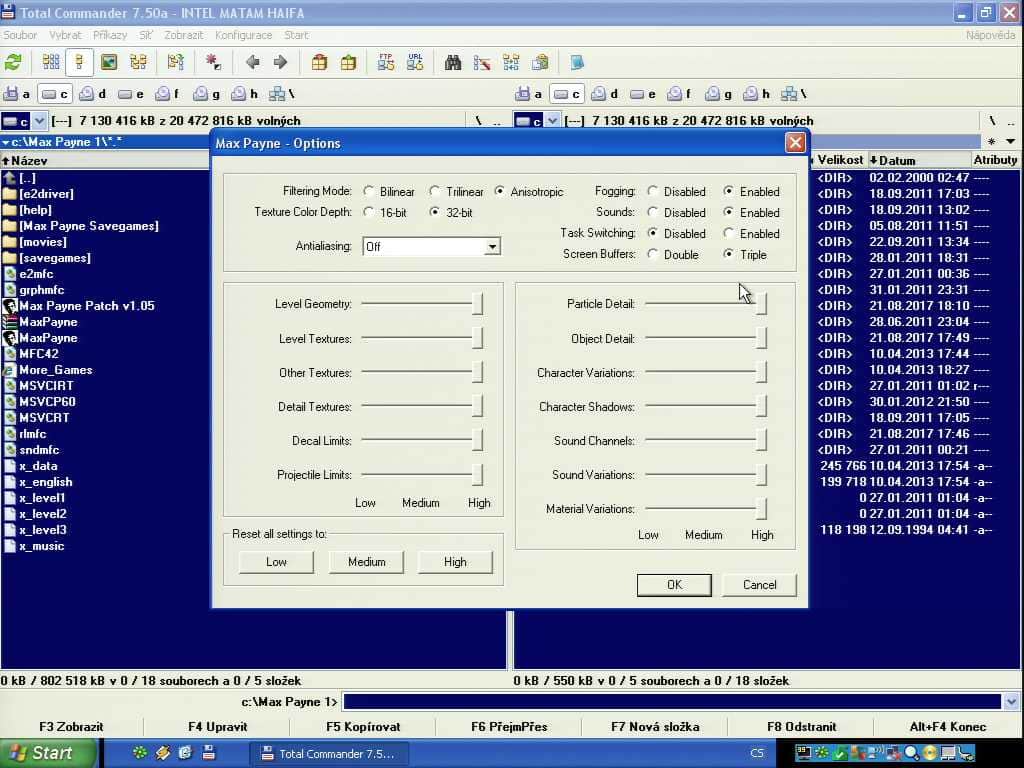
Task: Select drive d in left drive bar
Action: pos(93,94)
